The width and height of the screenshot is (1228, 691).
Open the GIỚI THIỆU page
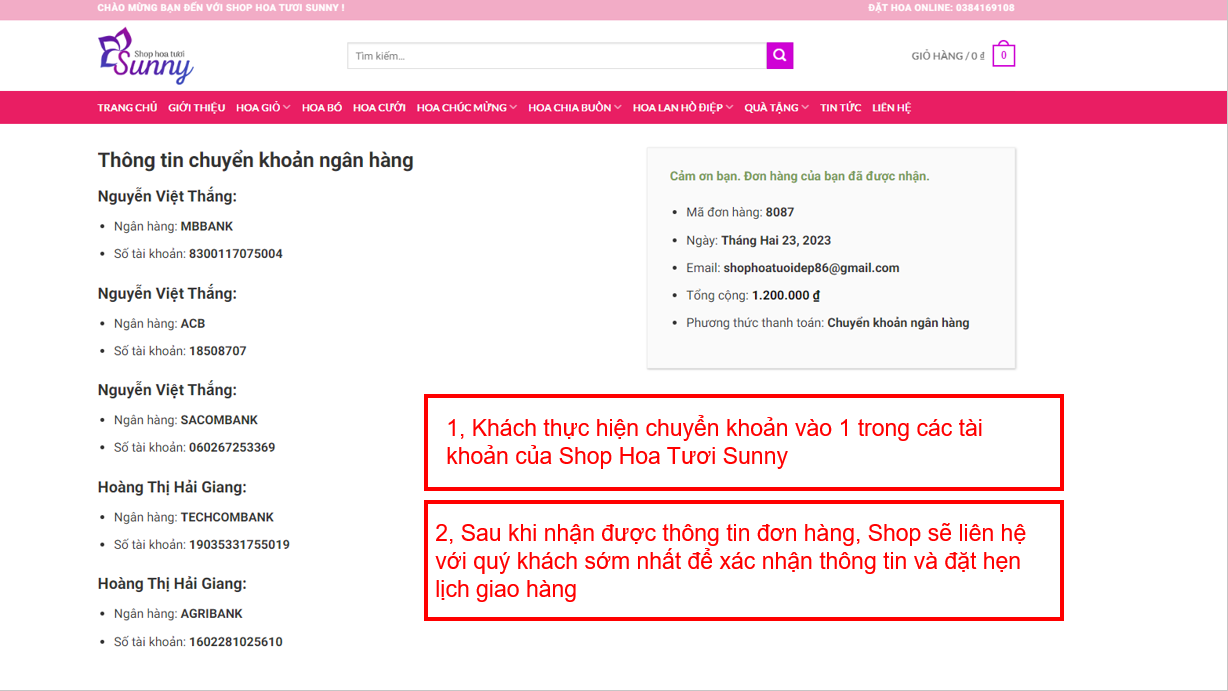(197, 108)
